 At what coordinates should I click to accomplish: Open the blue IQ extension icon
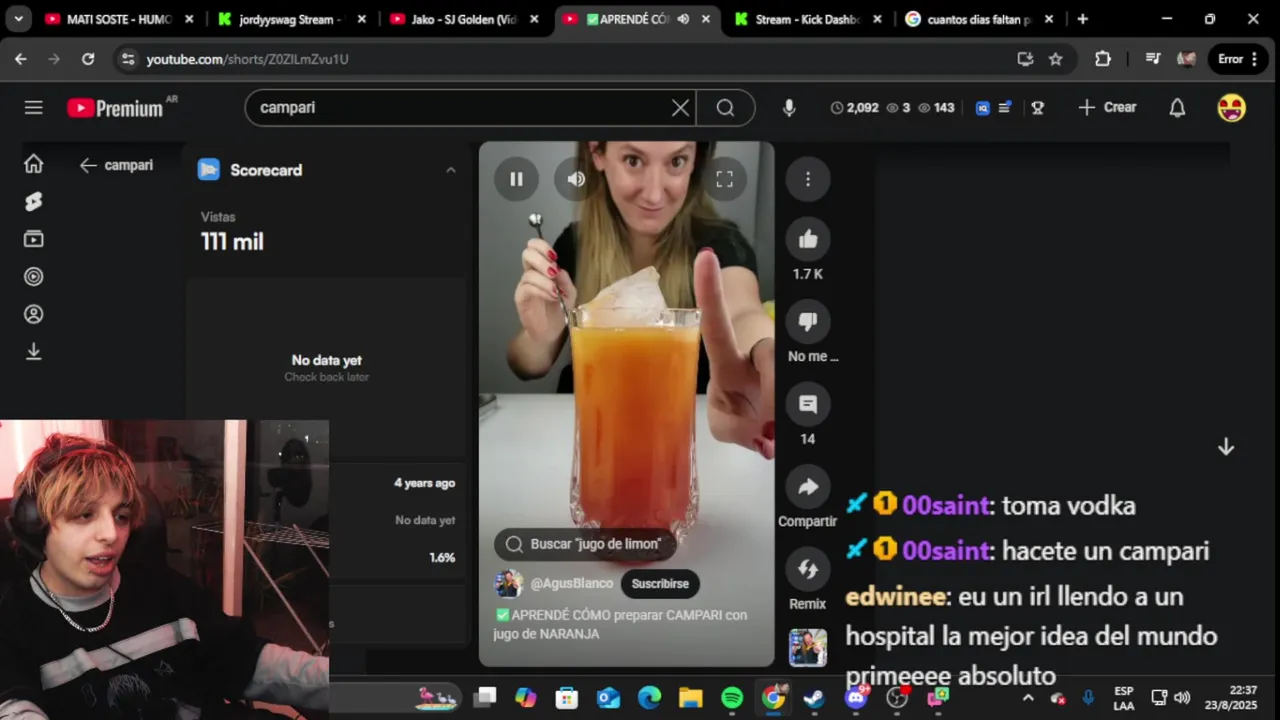pos(983,108)
